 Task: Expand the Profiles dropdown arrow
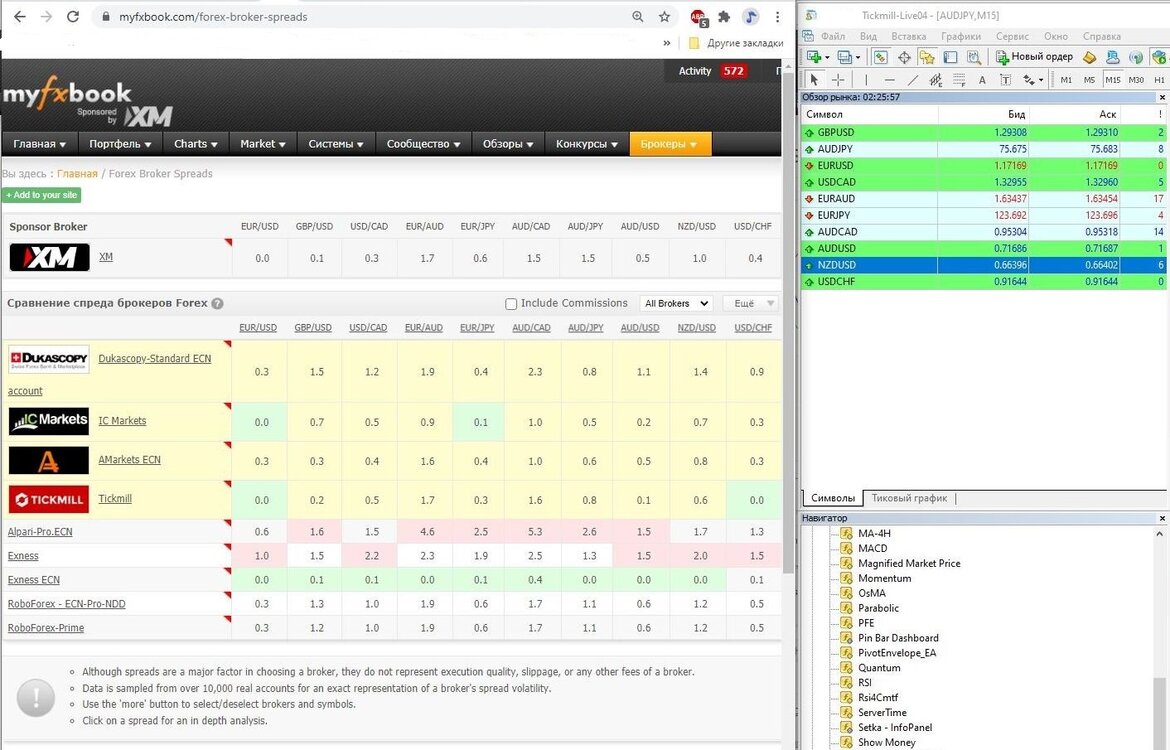(x=857, y=57)
